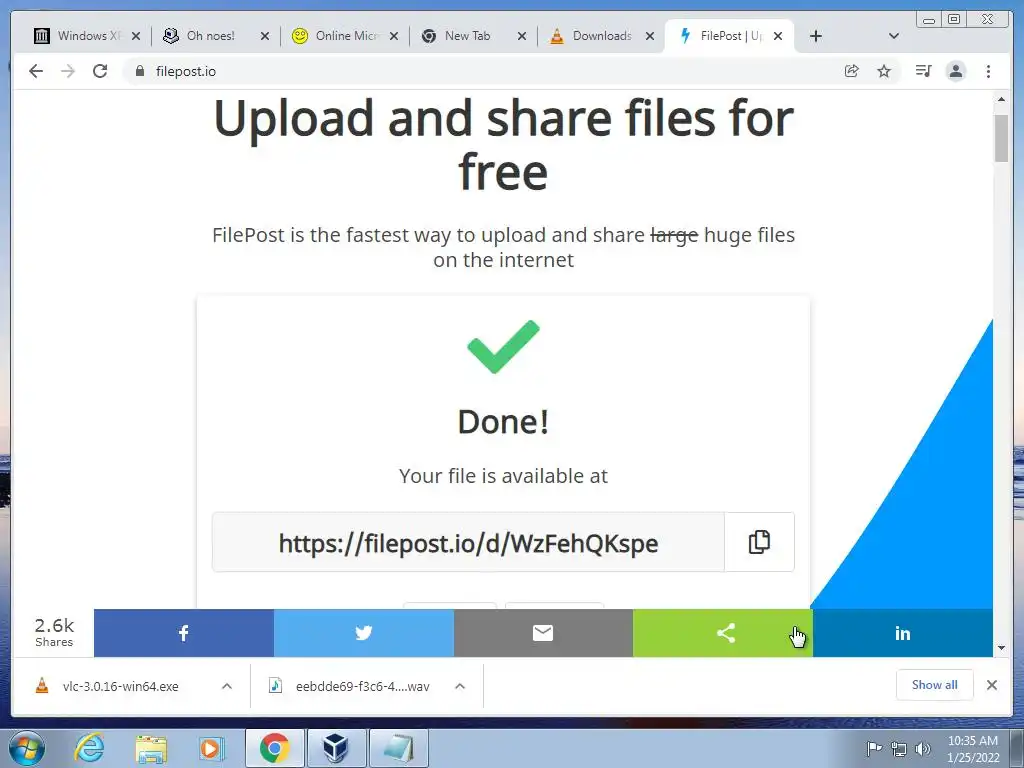This screenshot has width=1024, height=768.
Task: View site security lock info
Action: pyautogui.click(x=140, y=71)
